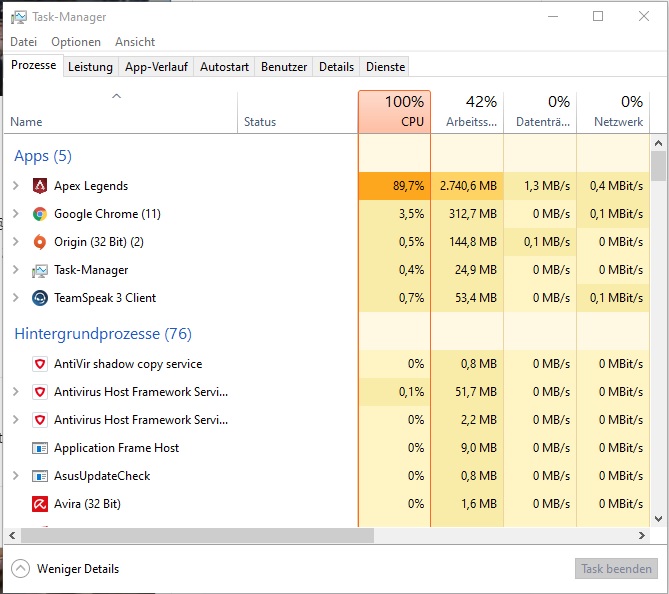Click the Weniger Details link
The height and width of the screenshot is (594, 669).
78,569
